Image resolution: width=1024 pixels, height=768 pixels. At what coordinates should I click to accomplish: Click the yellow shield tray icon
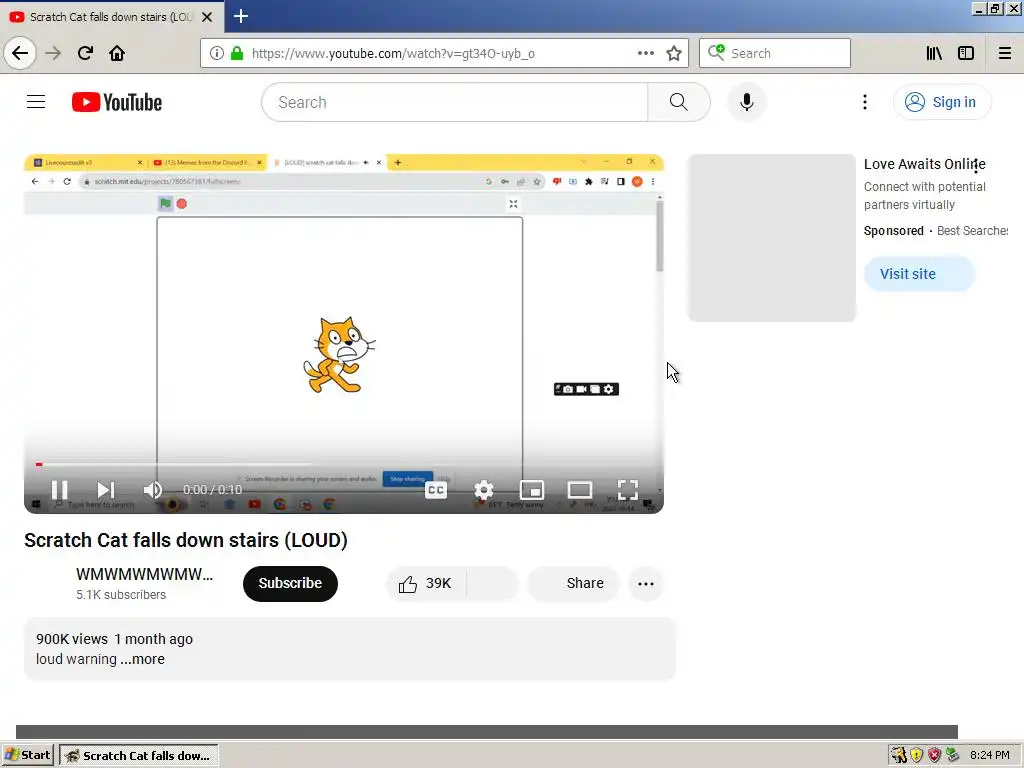(916, 755)
